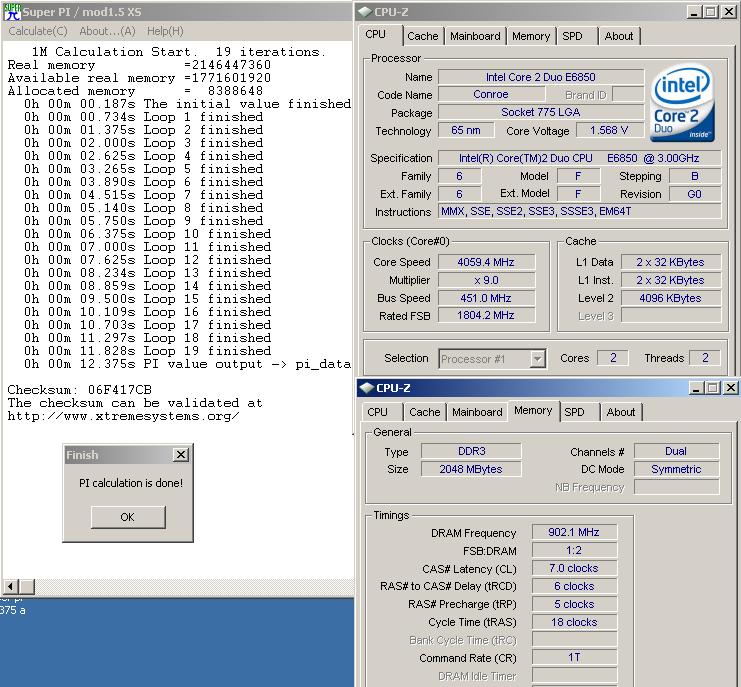This screenshot has width=741, height=687.
Task: Click the Super PI horizontal scrollbar thumb
Action: (26, 586)
